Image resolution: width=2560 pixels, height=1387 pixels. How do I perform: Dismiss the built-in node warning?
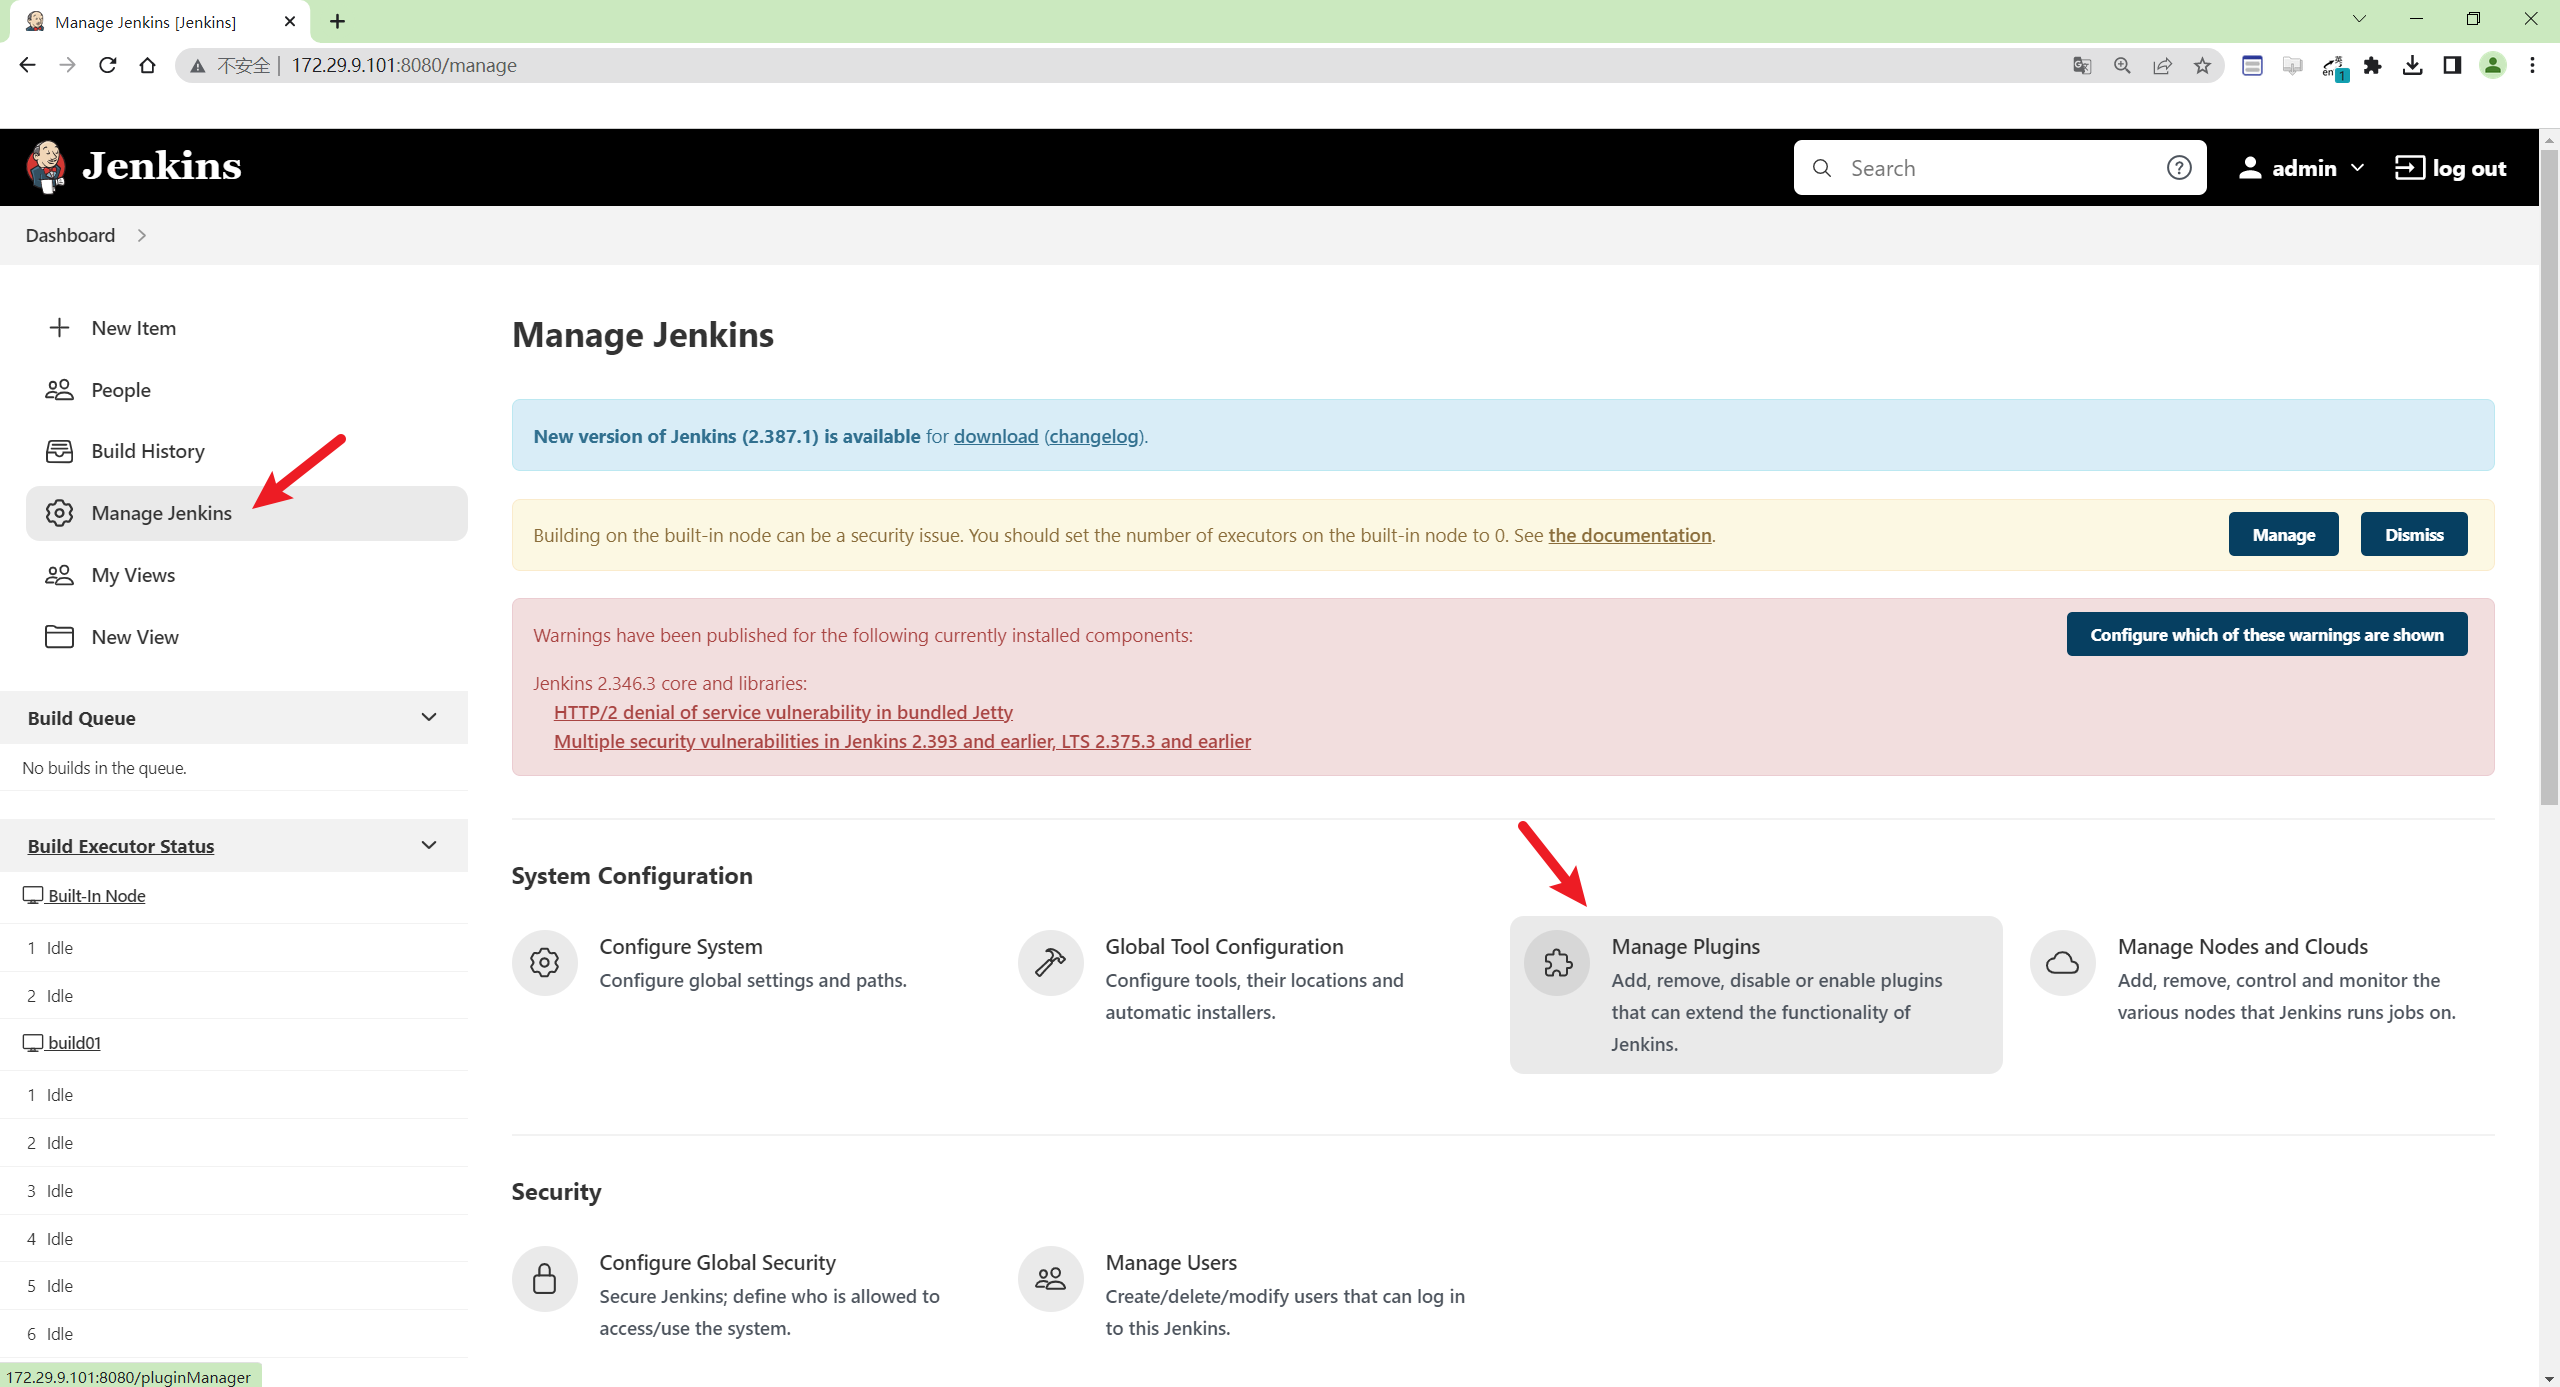pyautogui.click(x=2413, y=534)
